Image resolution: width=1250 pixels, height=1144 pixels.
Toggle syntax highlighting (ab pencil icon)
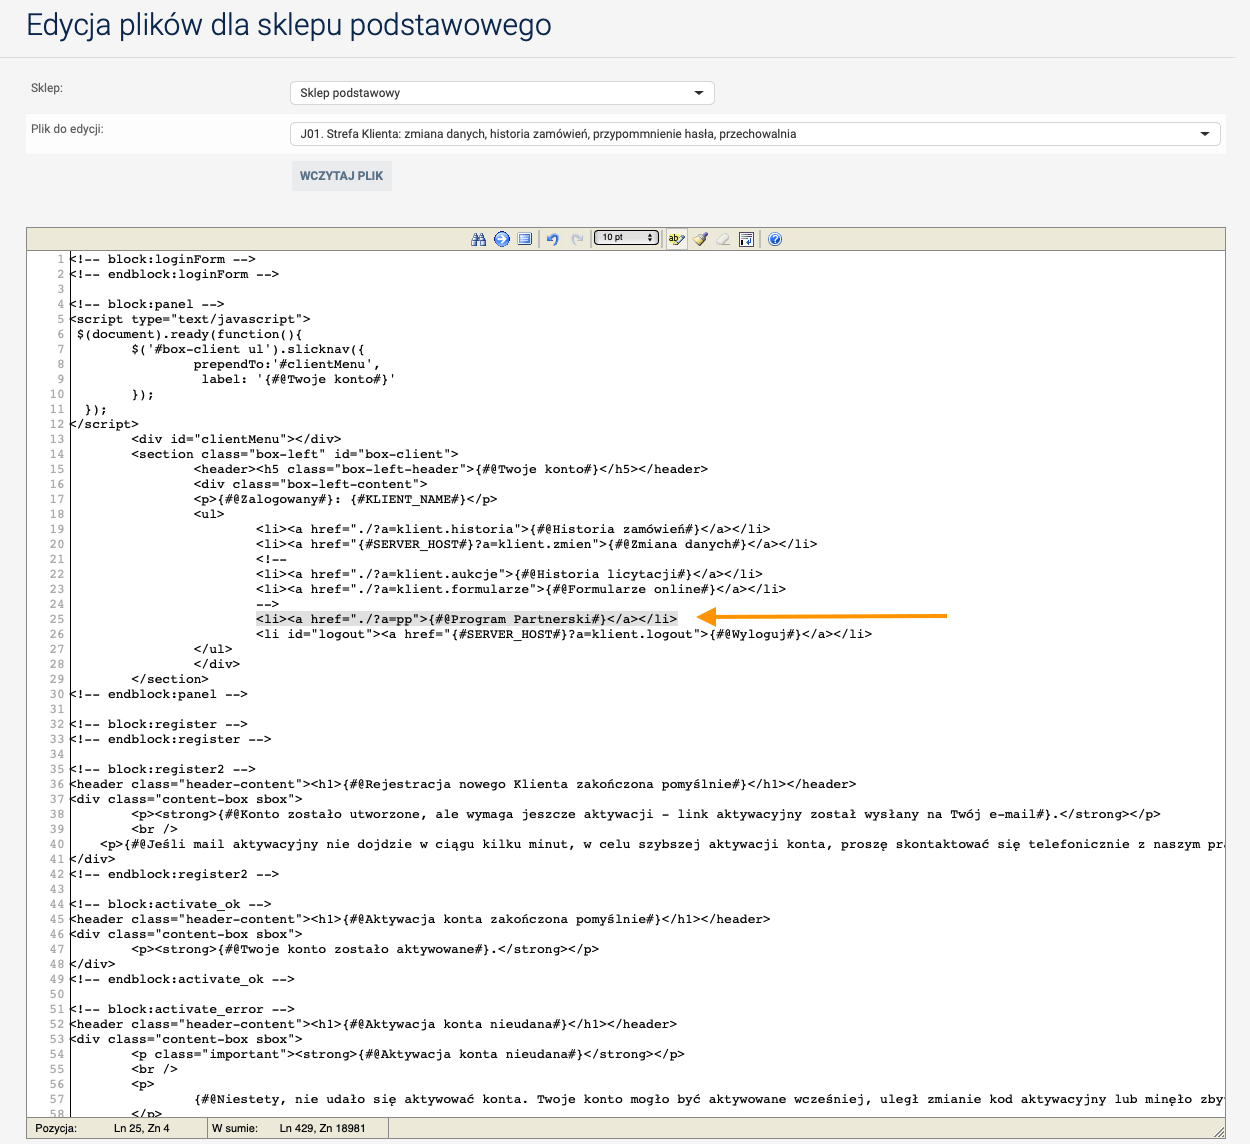(x=677, y=239)
